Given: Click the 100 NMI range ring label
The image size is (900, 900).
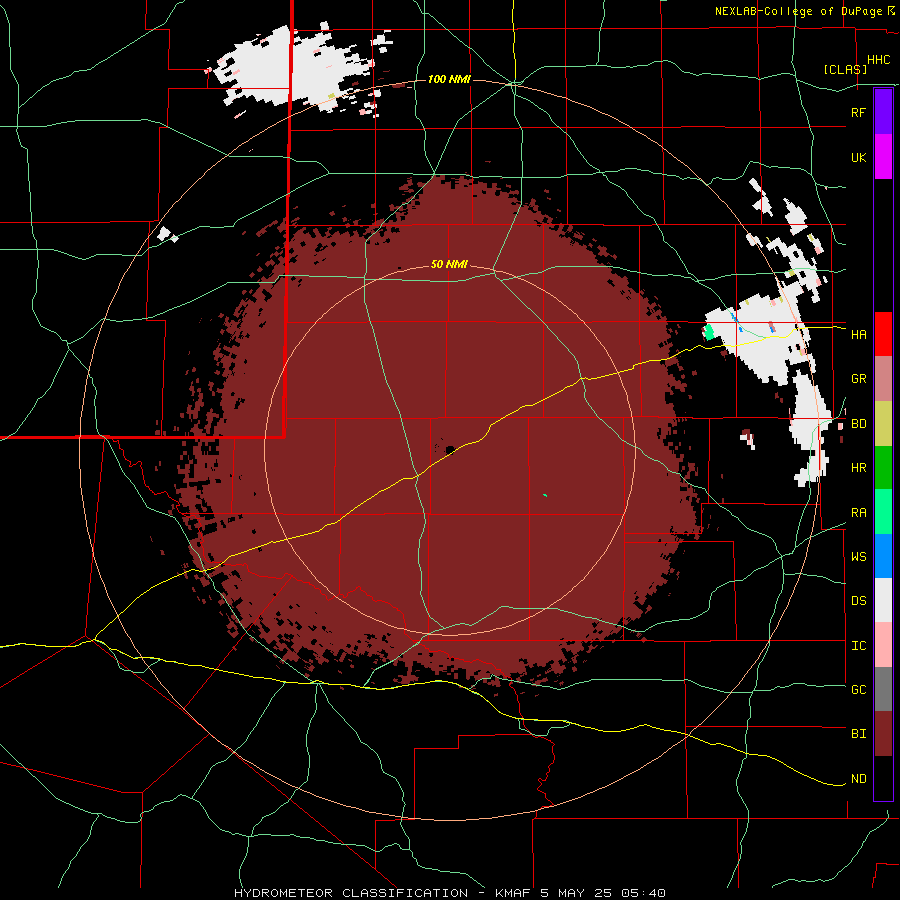Looking at the screenshot, I should 449,79.
